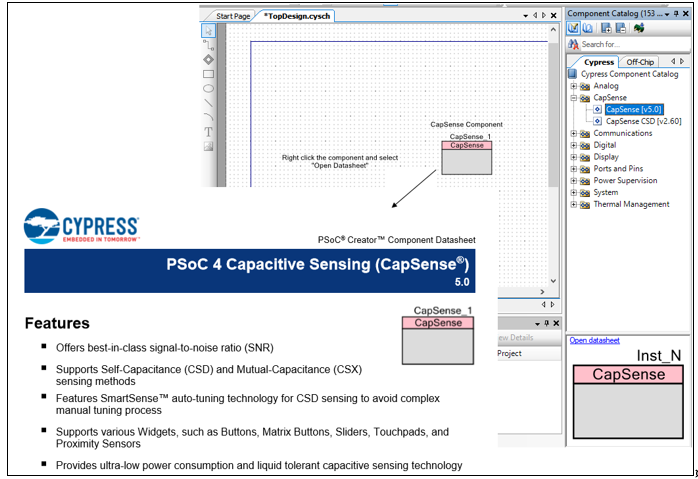Toggle the first catalog filter icon

tap(573, 28)
